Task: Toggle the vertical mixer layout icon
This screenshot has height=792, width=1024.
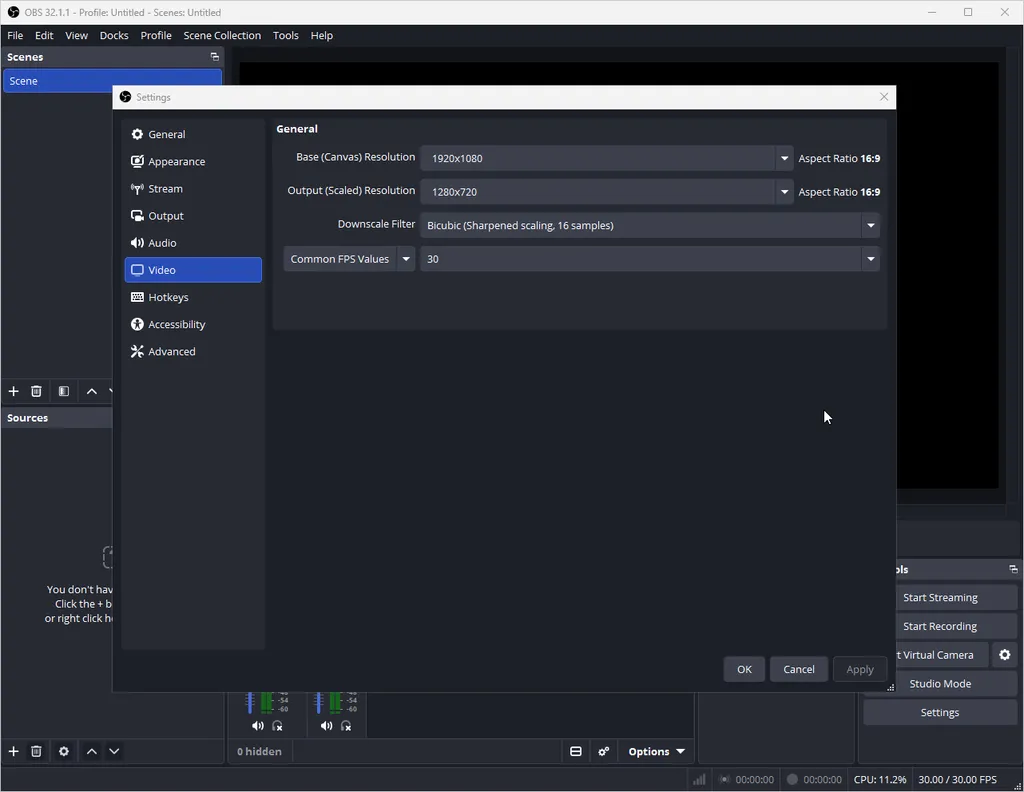Action: pos(576,751)
